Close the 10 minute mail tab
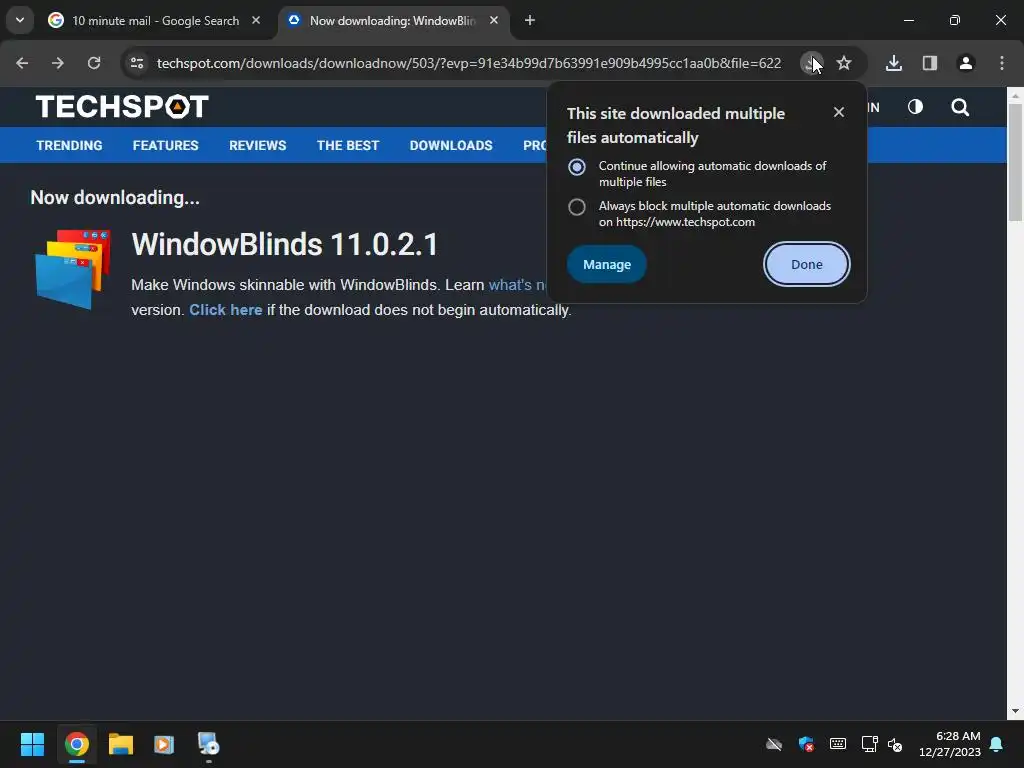This screenshot has width=1024, height=768. pyautogui.click(x=256, y=20)
